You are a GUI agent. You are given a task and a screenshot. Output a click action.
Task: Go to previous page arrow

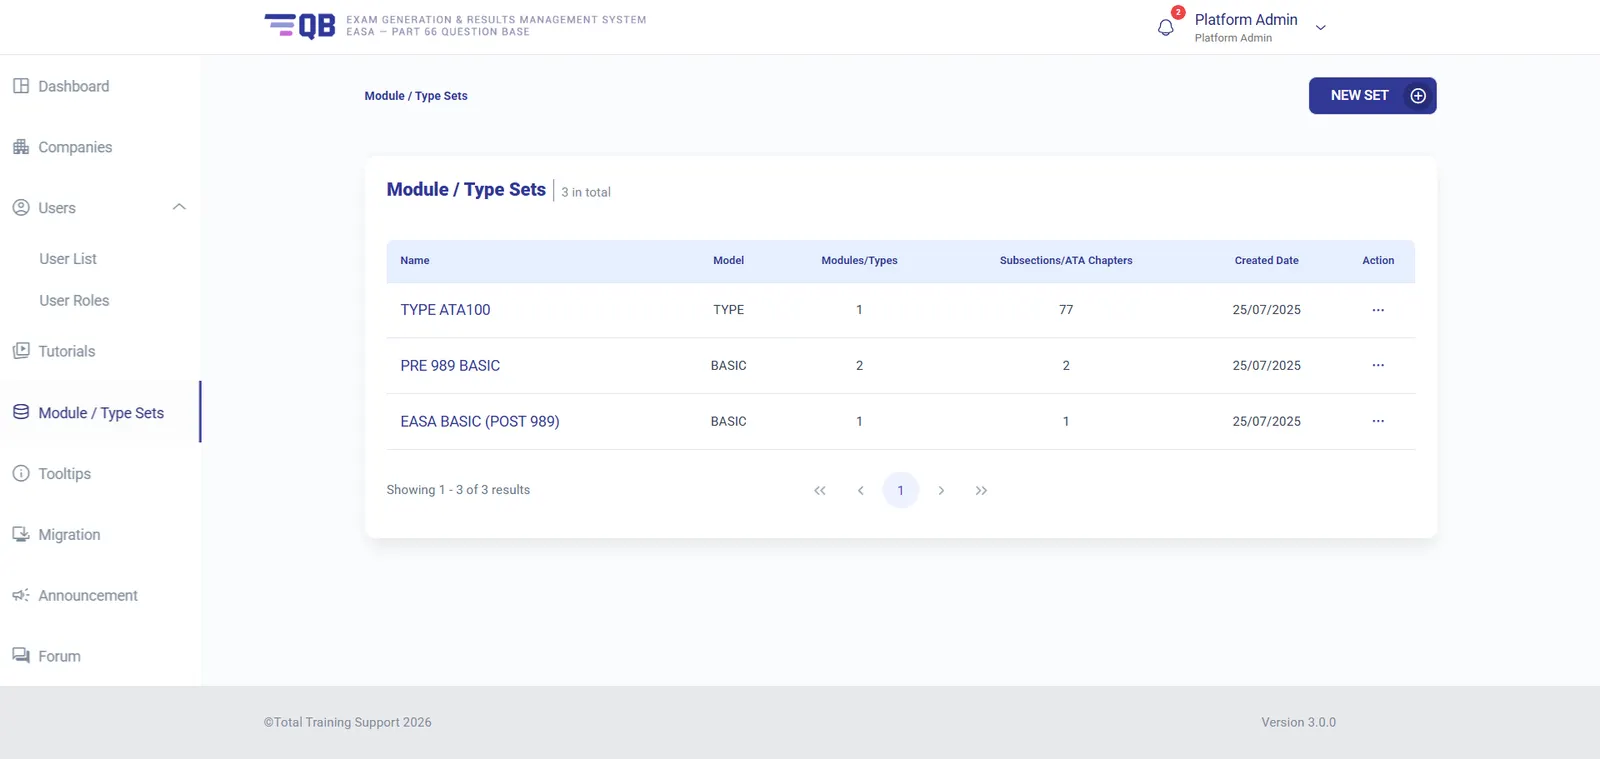coord(860,490)
